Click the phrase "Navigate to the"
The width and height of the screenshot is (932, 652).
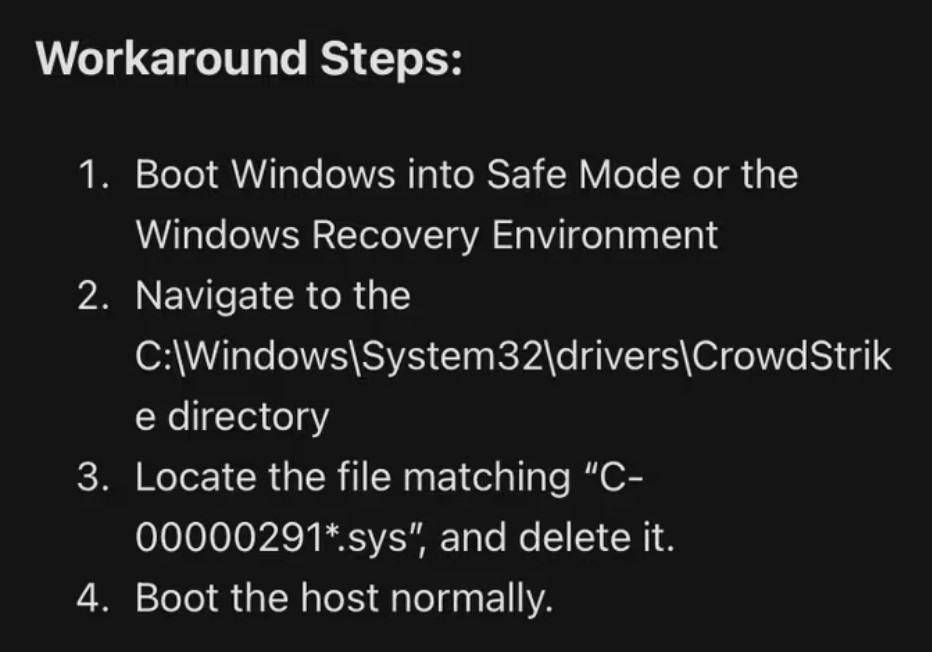(273, 295)
